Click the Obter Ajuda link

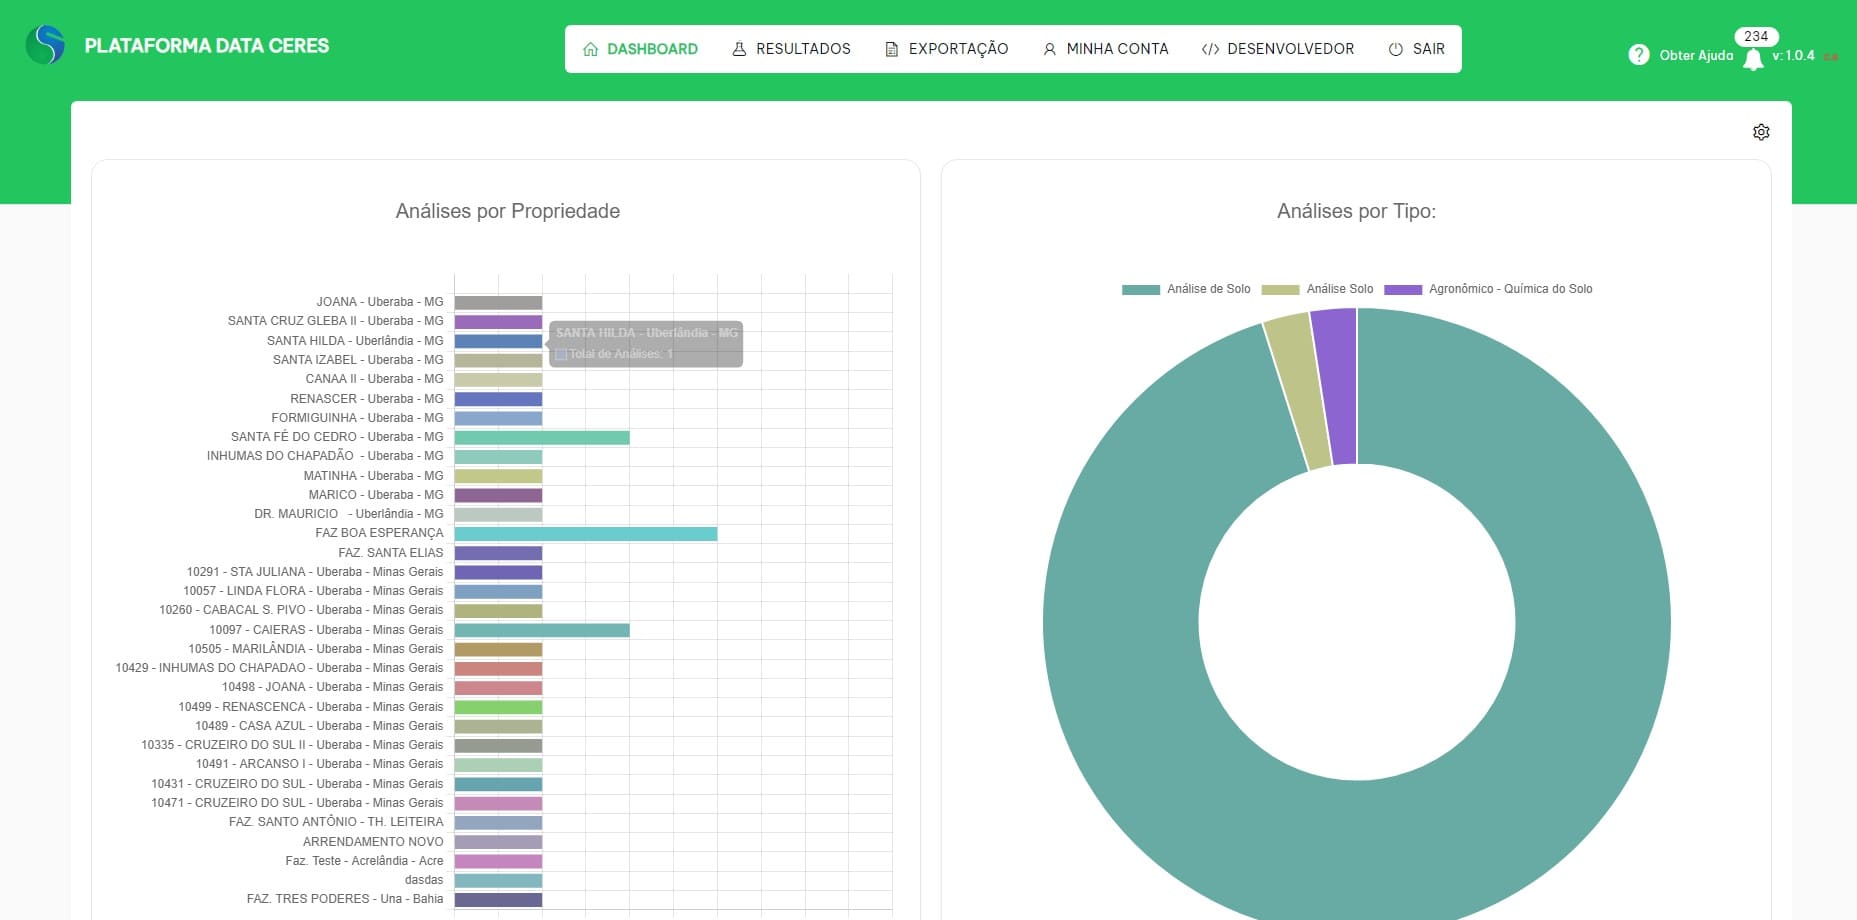click(x=1695, y=55)
